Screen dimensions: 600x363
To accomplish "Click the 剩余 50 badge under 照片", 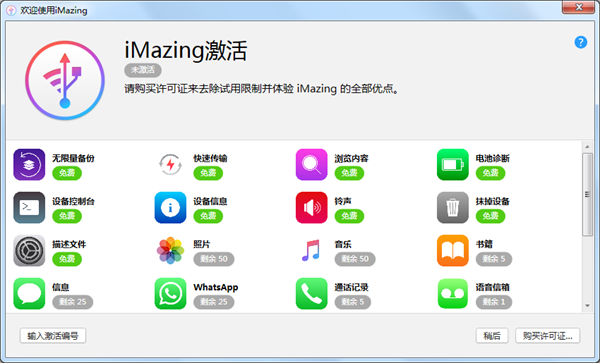I will [x=214, y=259].
